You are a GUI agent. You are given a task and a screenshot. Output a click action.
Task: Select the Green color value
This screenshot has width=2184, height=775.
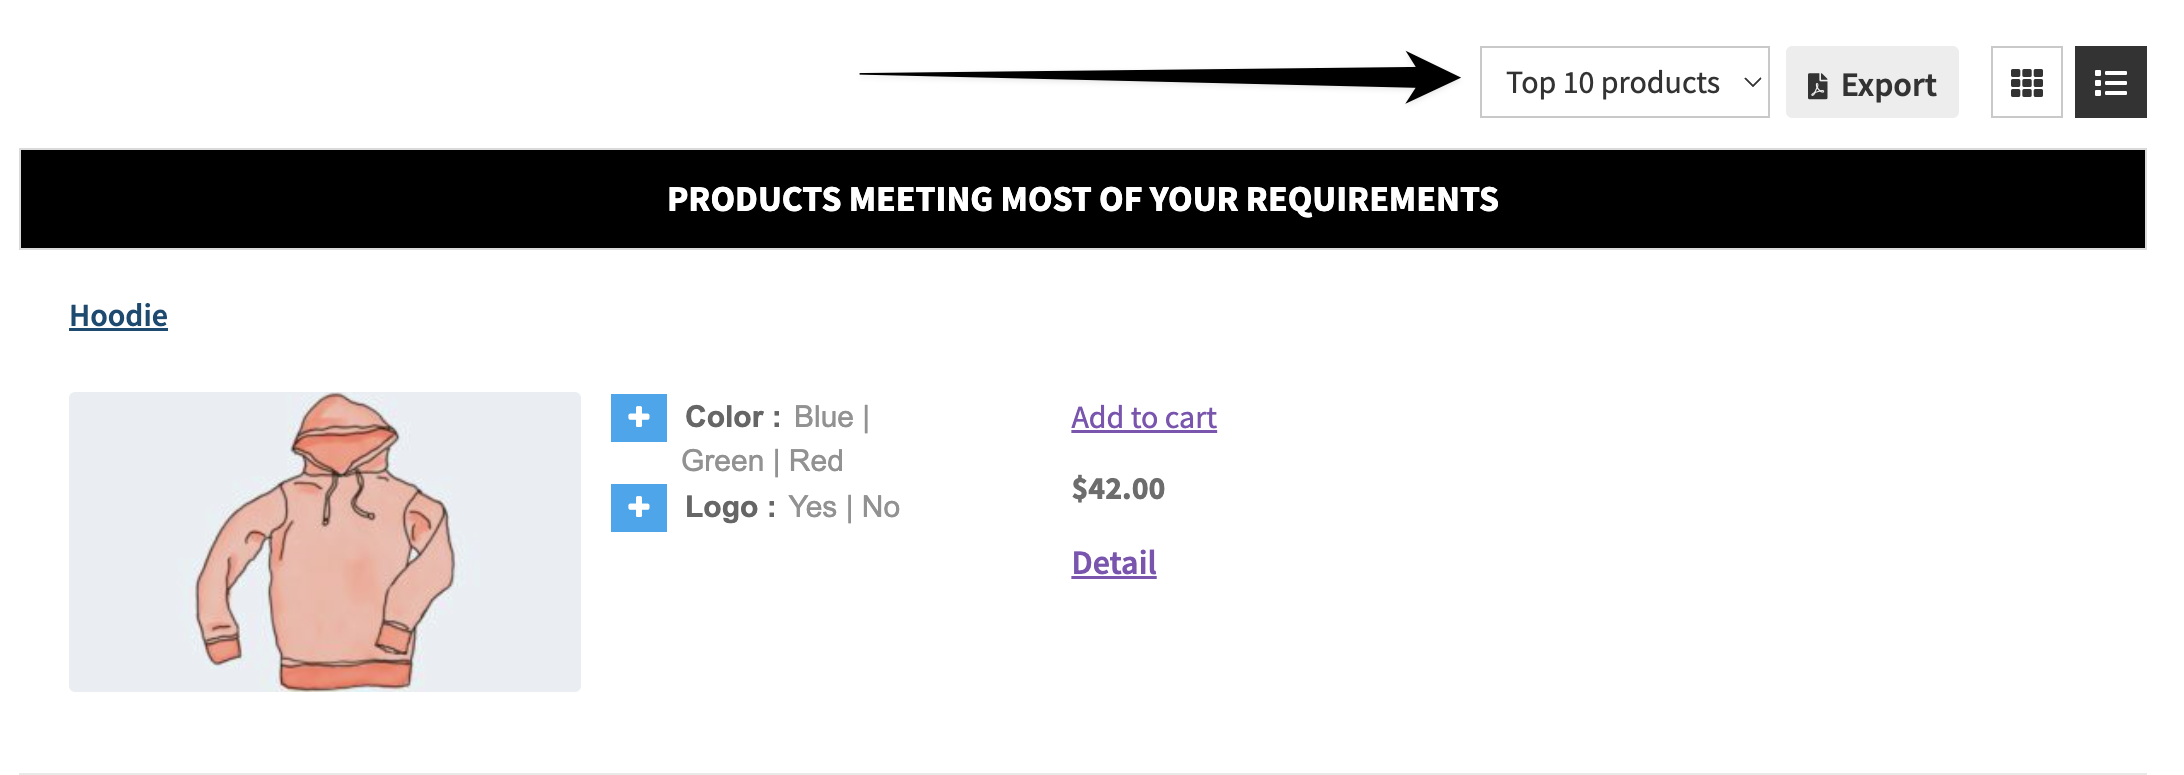coord(722,461)
